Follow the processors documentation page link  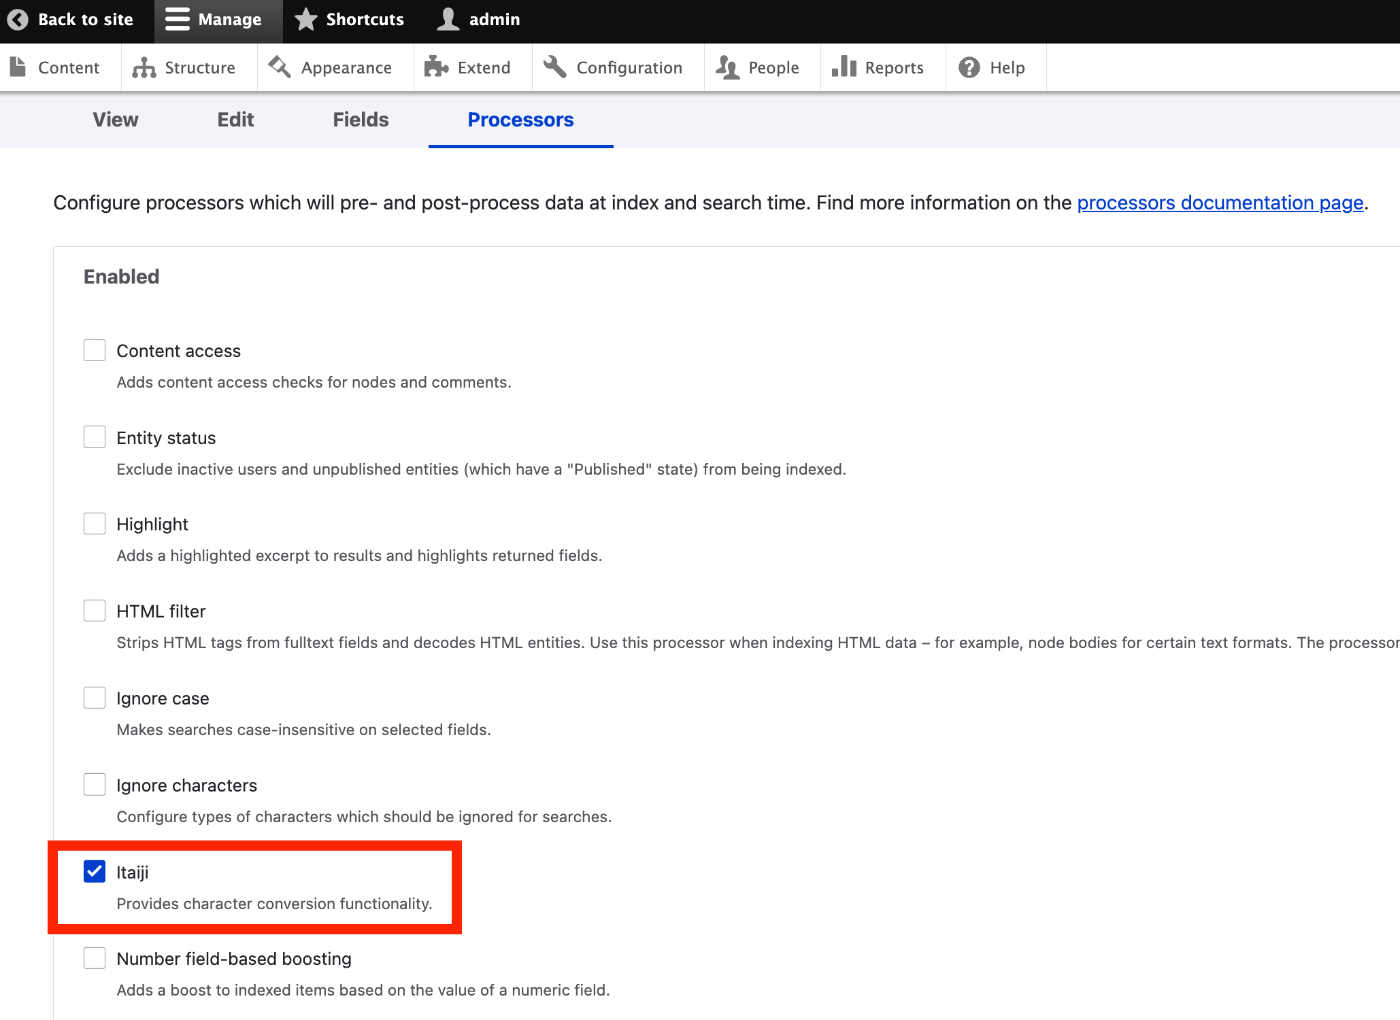coord(1220,203)
